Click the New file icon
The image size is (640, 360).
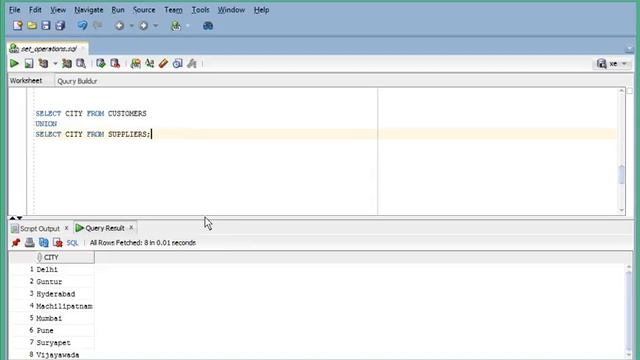(18, 26)
